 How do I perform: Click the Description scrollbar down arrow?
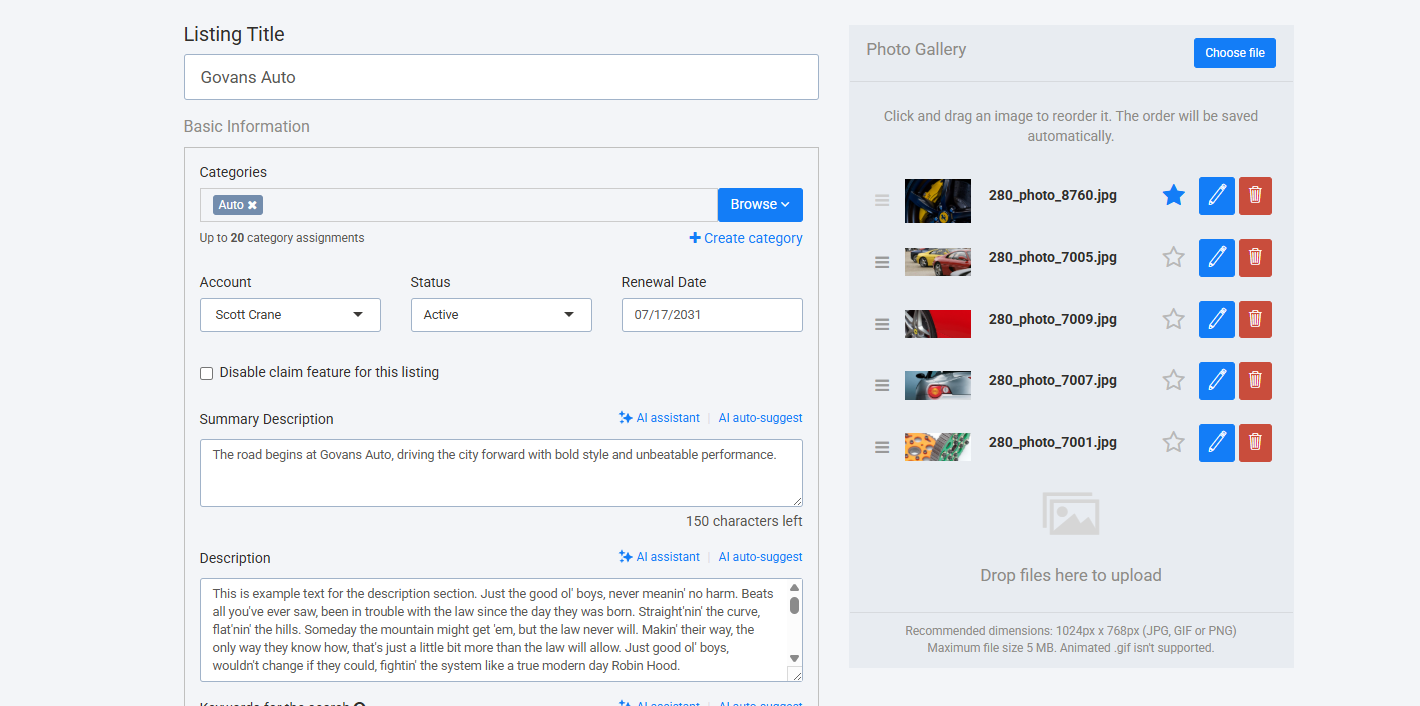(795, 658)
